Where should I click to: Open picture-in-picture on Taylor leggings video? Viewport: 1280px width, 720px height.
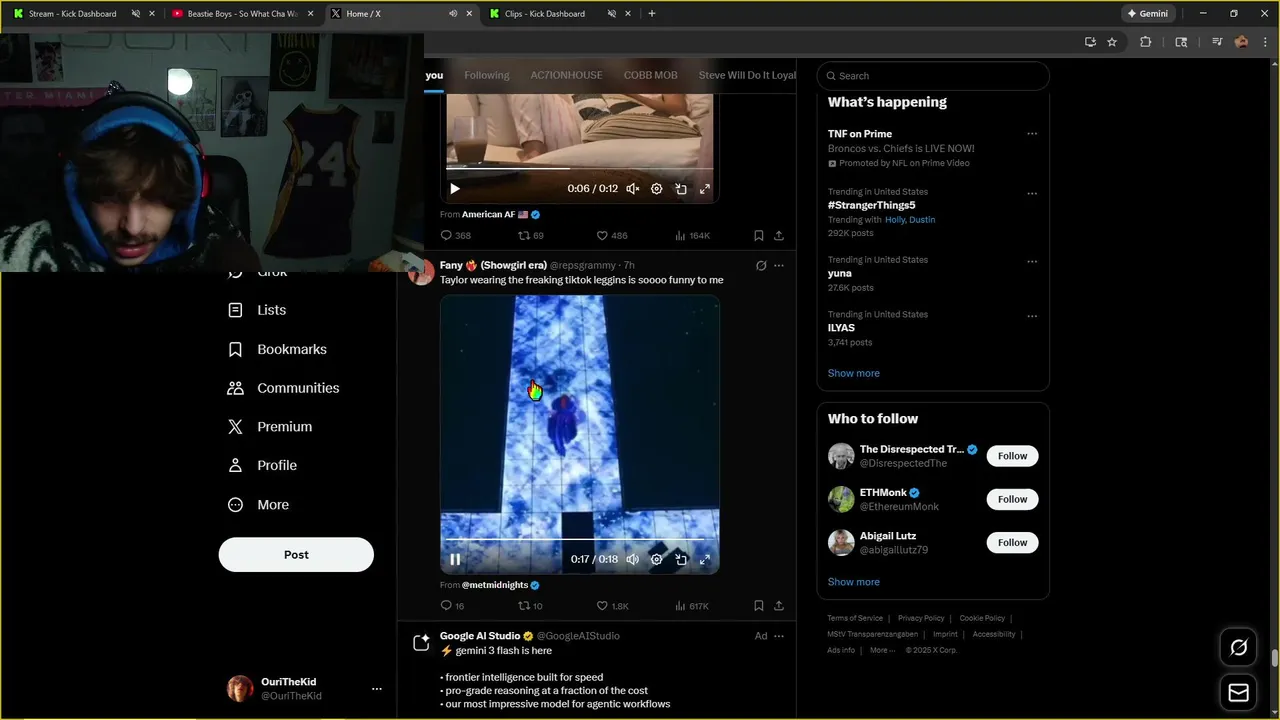(681, 560)
